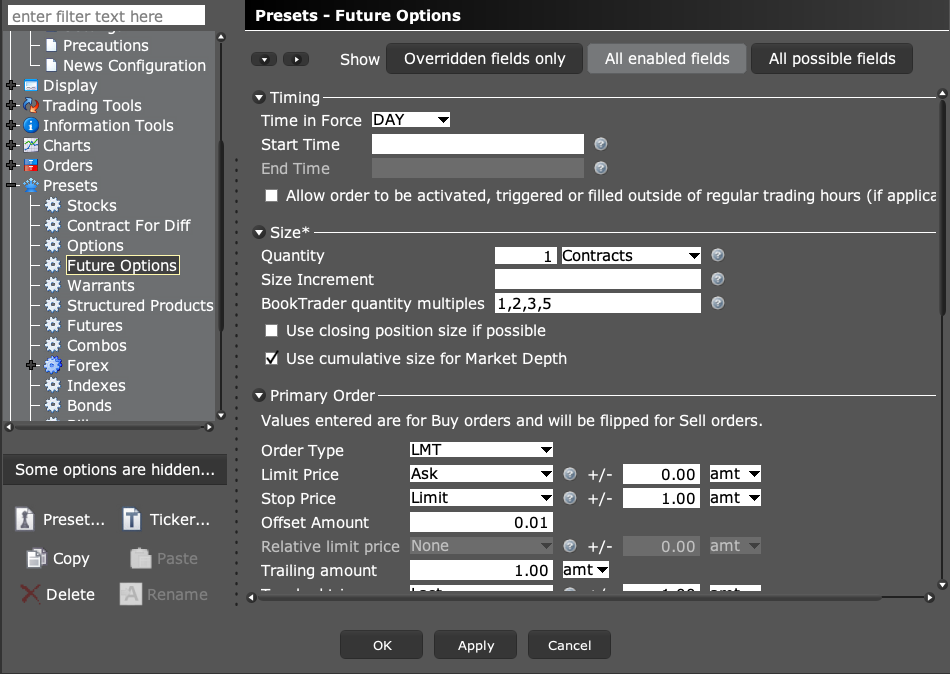Open Trailing amount amt dropdown
950x674 pixels.
click(585, 570)
